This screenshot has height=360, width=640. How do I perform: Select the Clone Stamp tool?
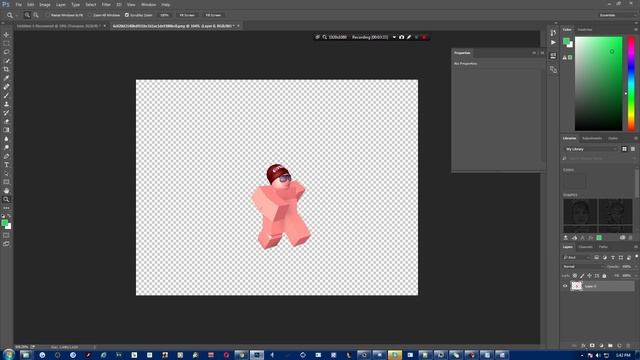6,104
